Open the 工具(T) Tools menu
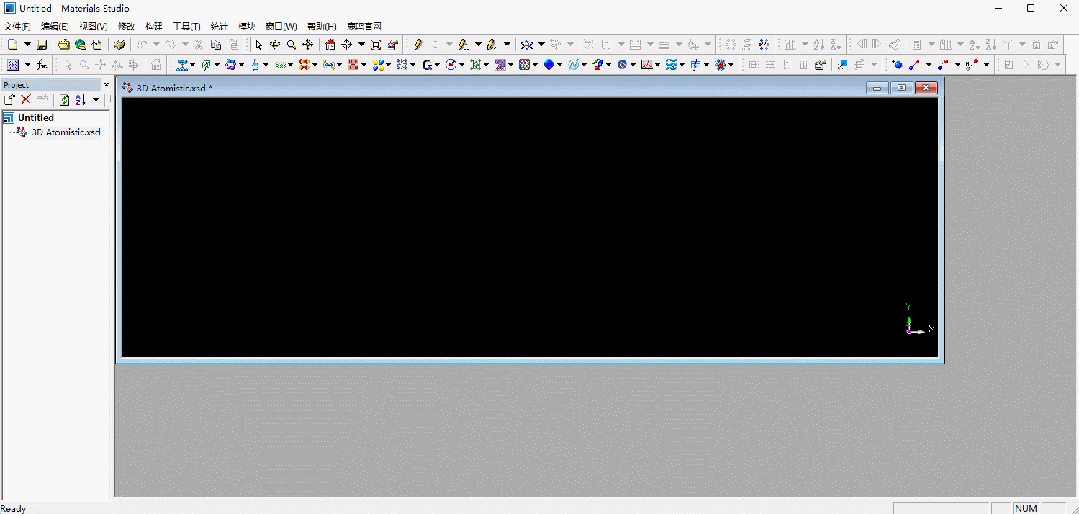Image resolution: width=1079 pixels, height=514 pixels. click(186, 26)
